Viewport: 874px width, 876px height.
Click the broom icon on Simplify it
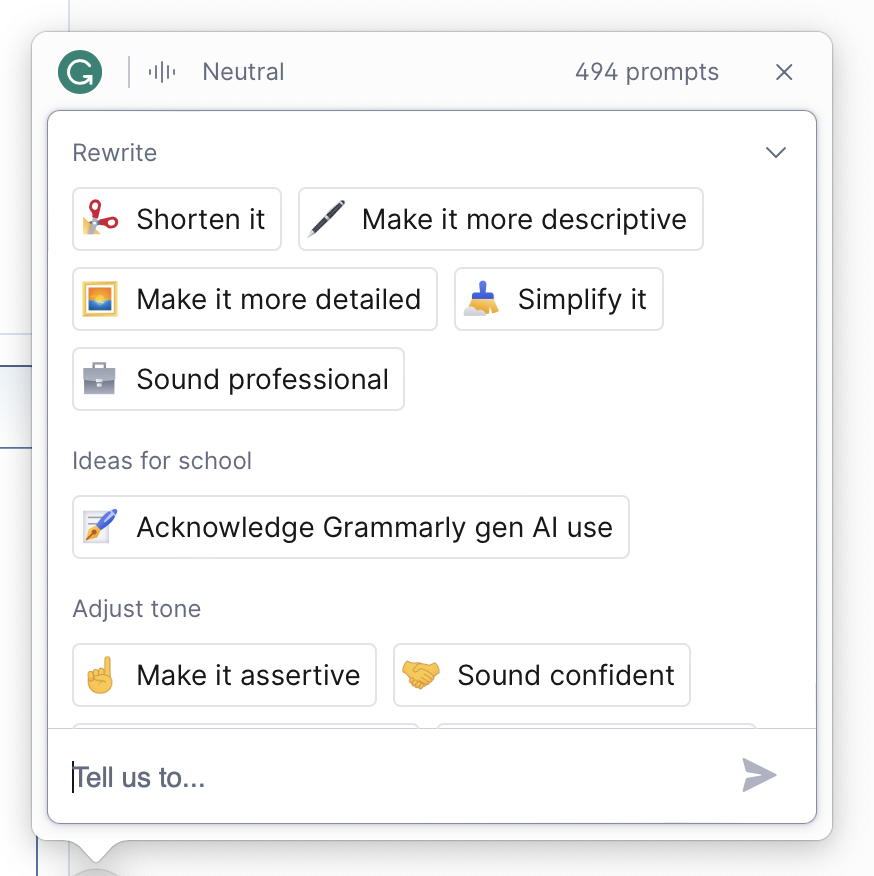[482, 298]
